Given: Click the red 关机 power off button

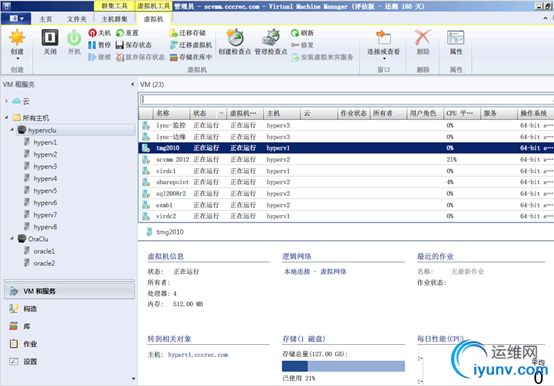Looking at the screenshot, I should 100,33.
